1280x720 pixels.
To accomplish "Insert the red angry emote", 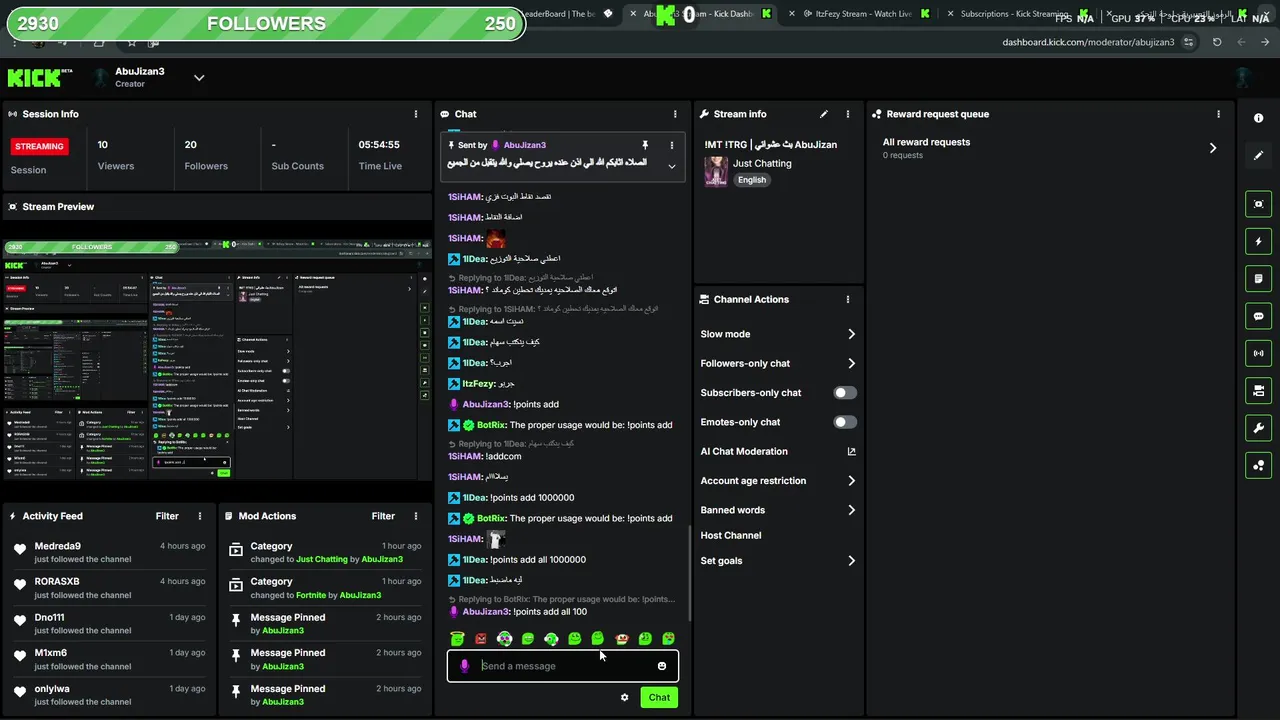I will point(481,638).
